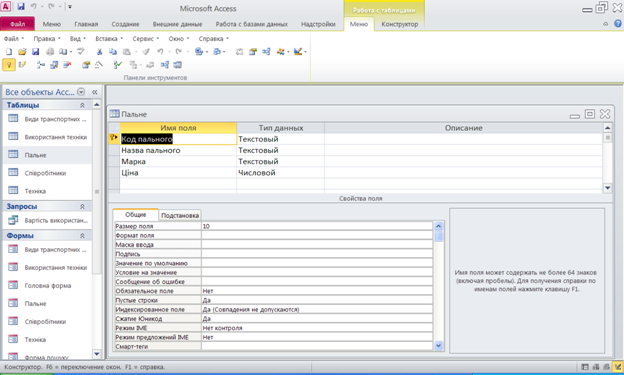Open the Файл ribbon tab
Image resolution: width=624 pixels, height=375 pixels.
point(18,24)
